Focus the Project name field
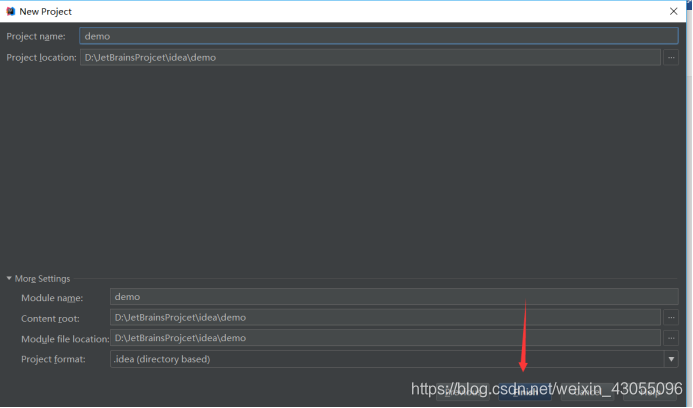Image resolution: width=693 pixels, height=408 pixels. coord(379,36)
